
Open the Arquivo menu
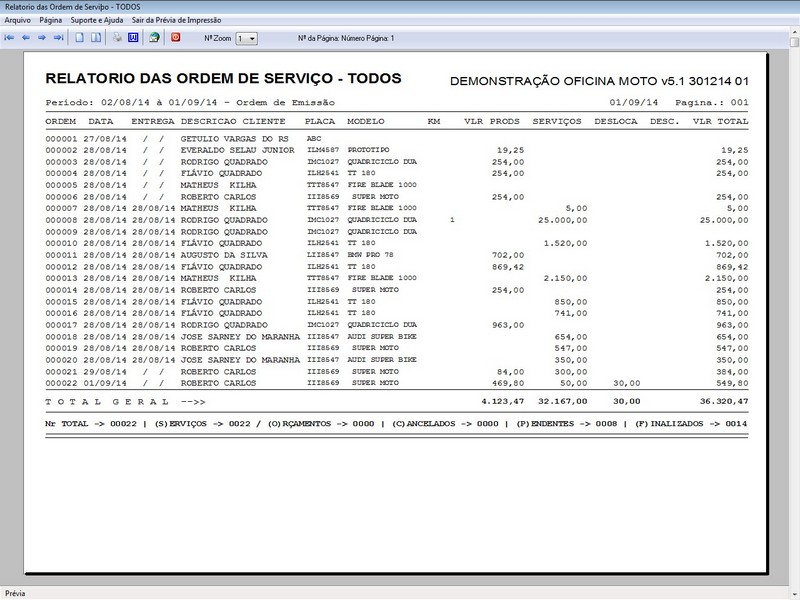[x=17, y=20]
